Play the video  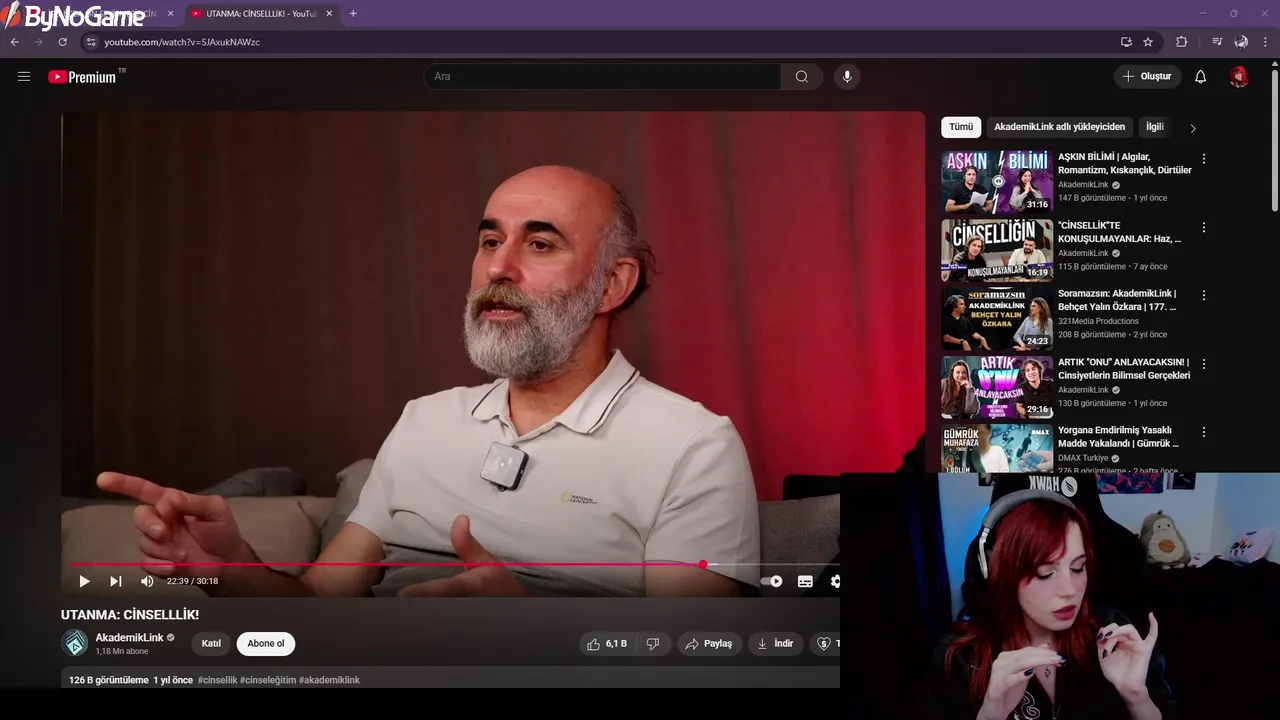pyautogui.click(x=84, y=581)
